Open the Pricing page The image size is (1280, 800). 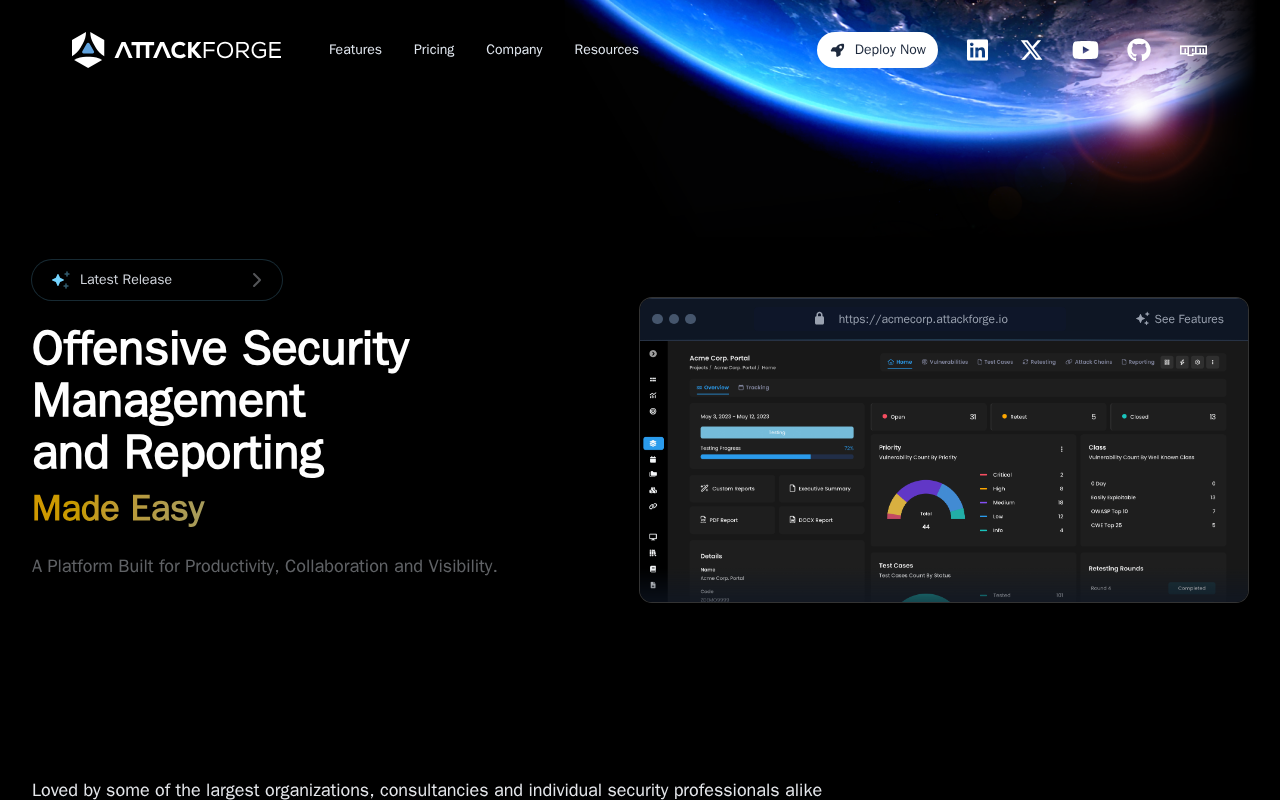434,50
